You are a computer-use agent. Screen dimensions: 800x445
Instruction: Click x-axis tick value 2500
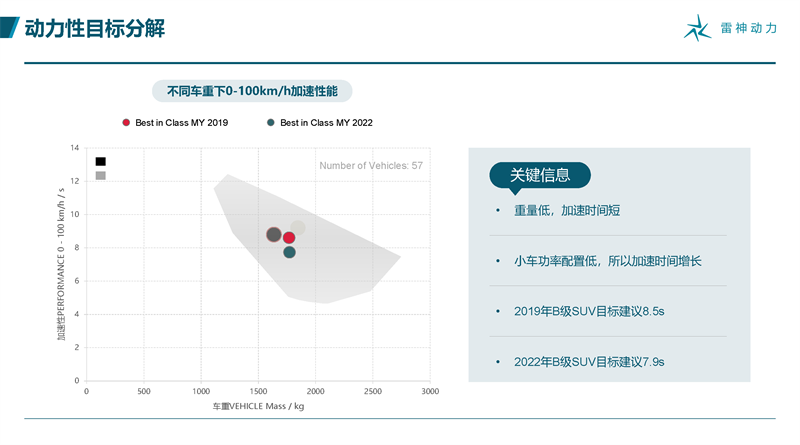point(372,391)
